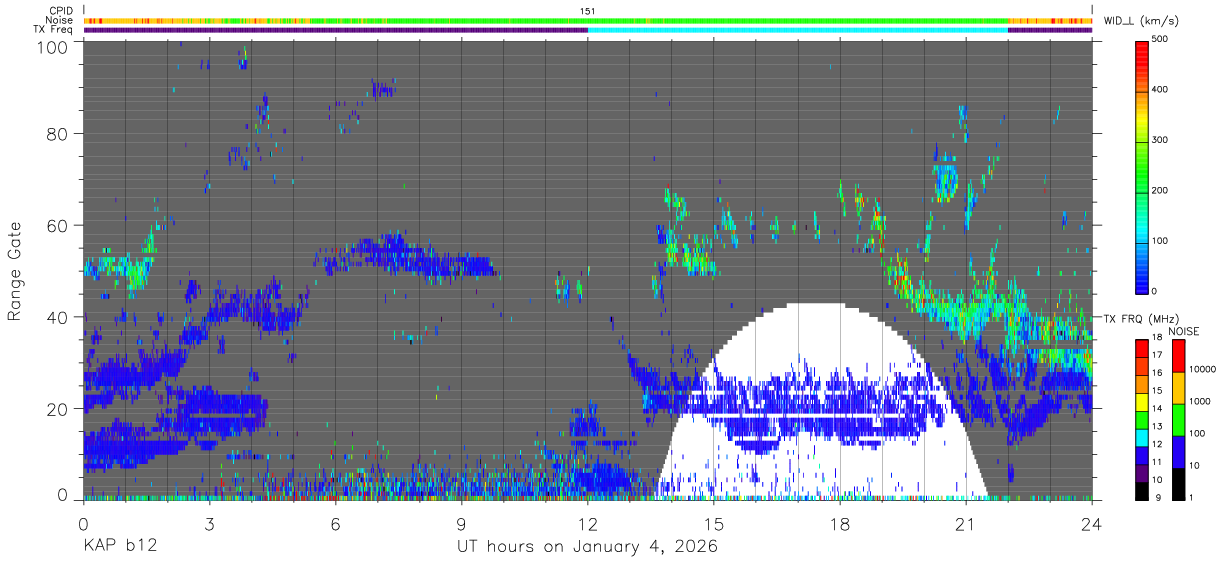Click the CPID value 151

[587, 11]
